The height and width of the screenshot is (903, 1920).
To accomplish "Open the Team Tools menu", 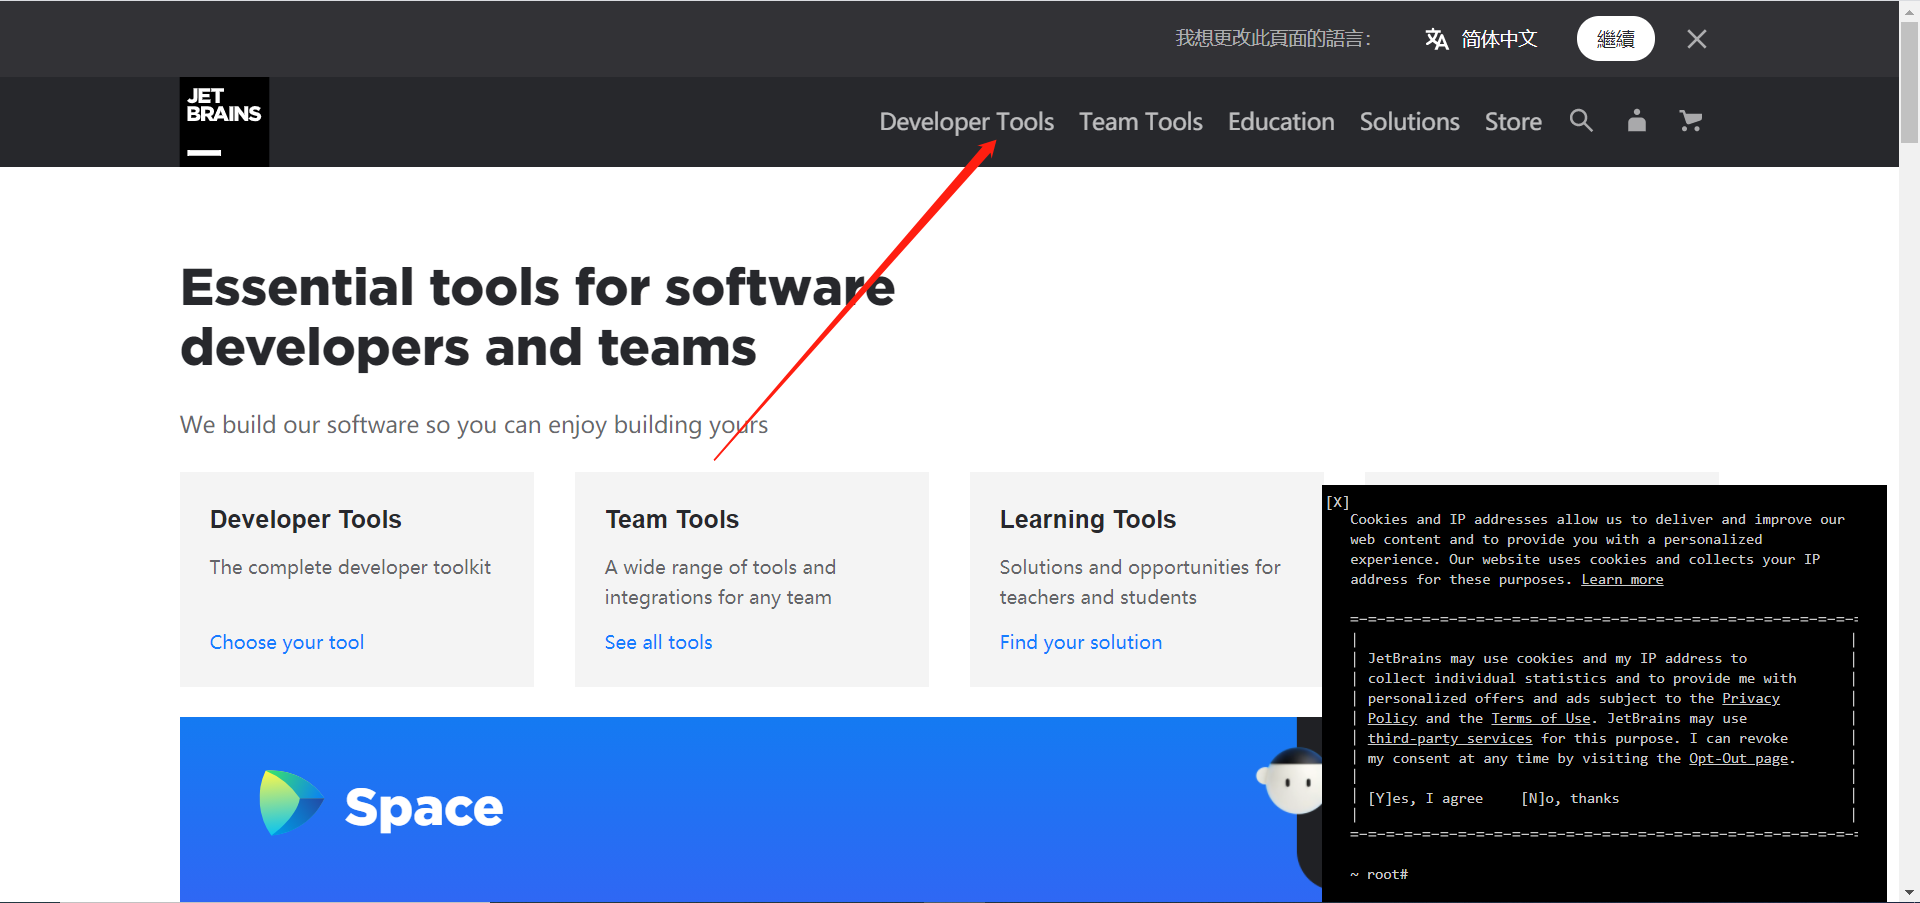I will 1141,122.
